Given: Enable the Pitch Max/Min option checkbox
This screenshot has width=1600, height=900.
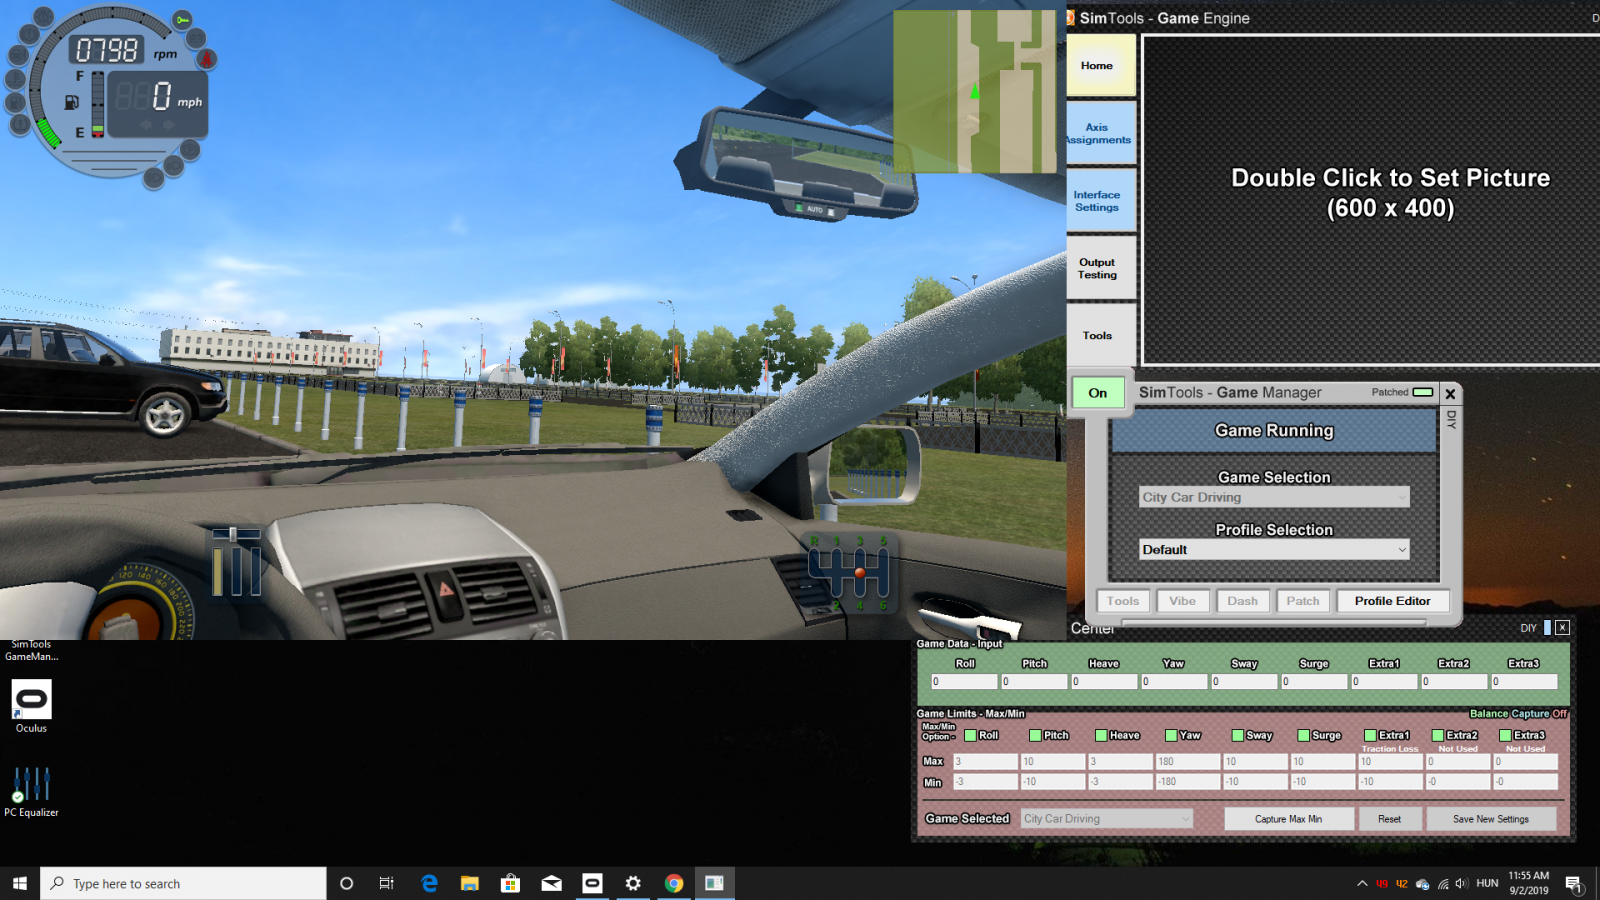Looking at the screenshot, I should tap(1036, 735).
